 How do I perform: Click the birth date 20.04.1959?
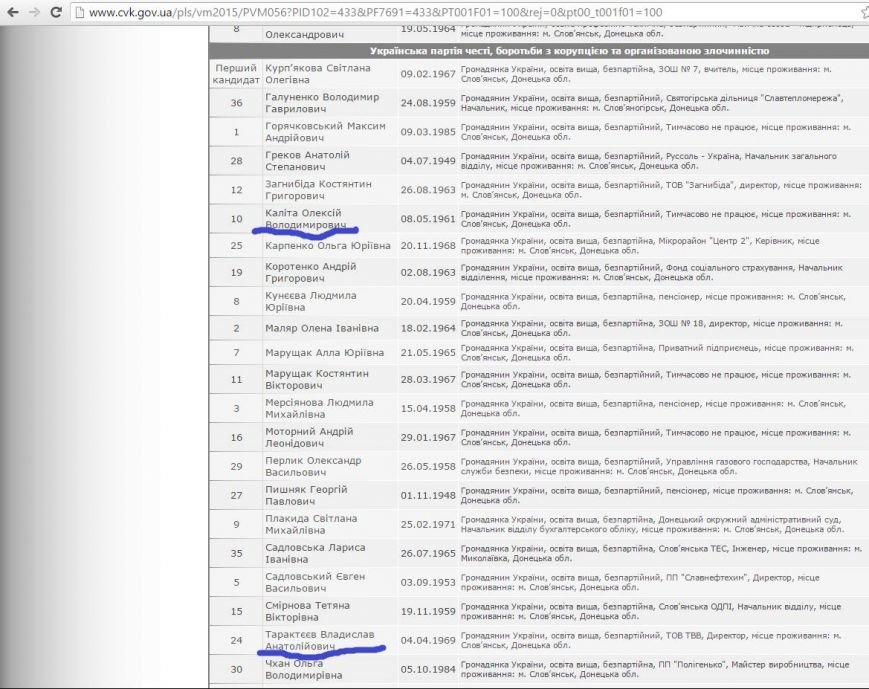(x=428, y=302)
